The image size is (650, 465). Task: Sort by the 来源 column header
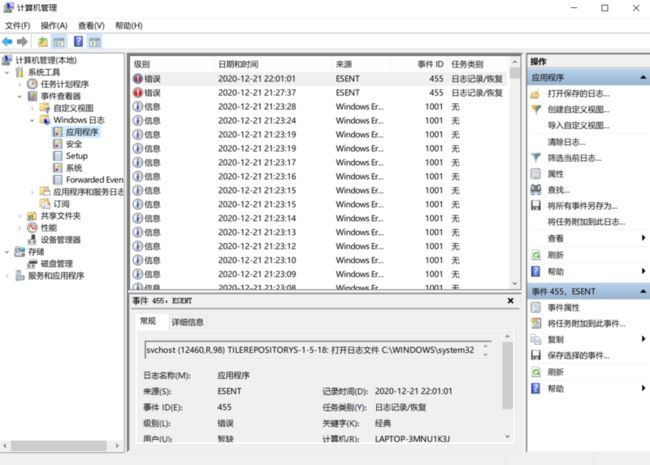click(x=361, y=64)
